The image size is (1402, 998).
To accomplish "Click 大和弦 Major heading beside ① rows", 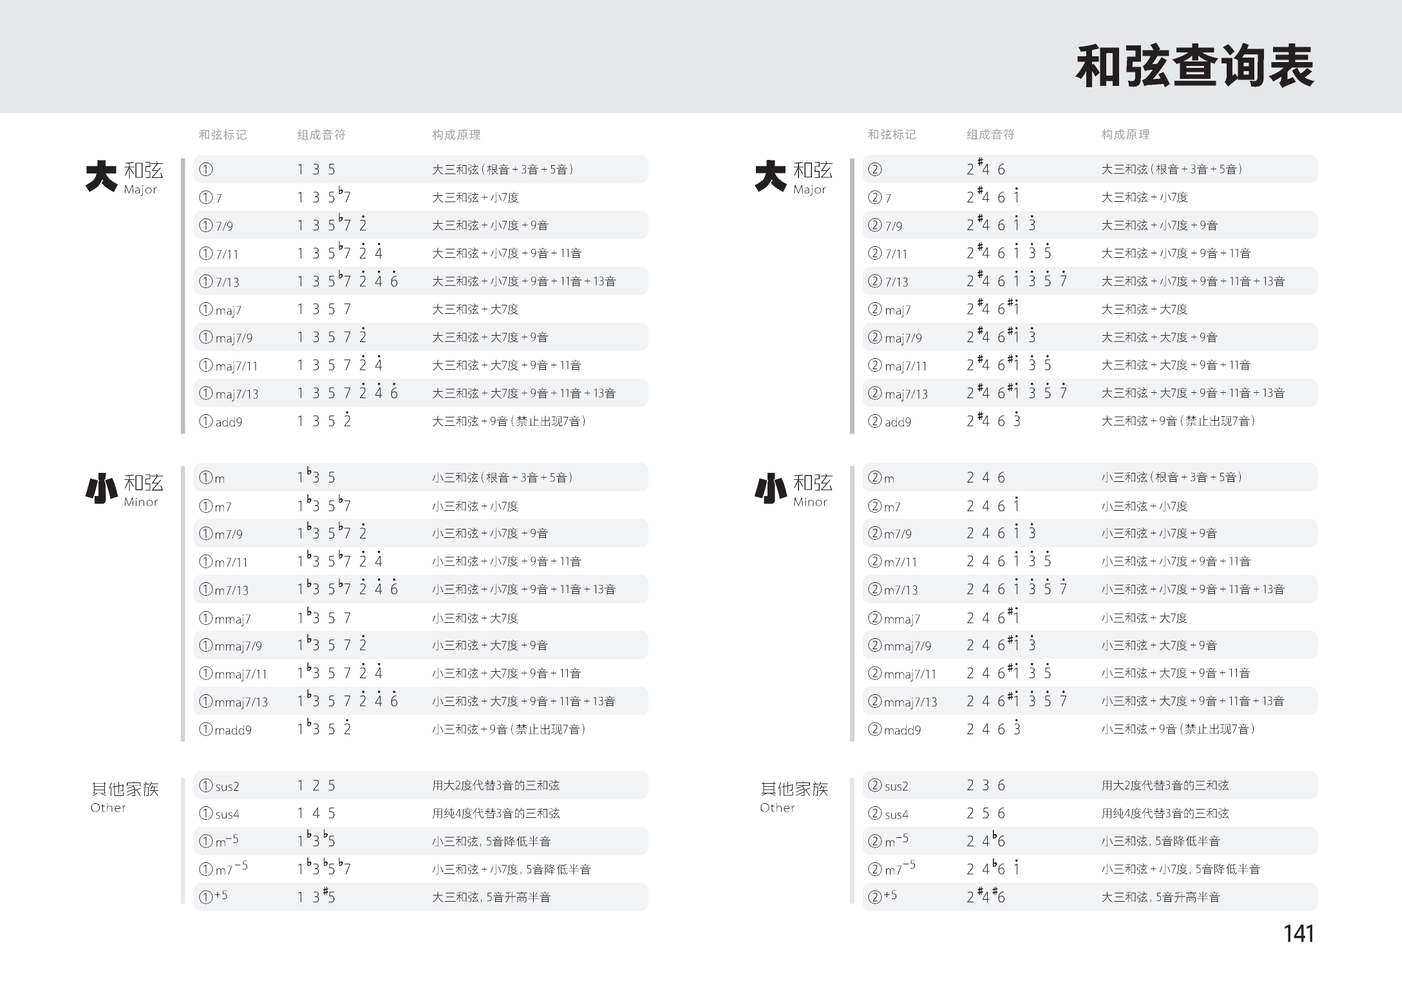I will click(124, 177).
